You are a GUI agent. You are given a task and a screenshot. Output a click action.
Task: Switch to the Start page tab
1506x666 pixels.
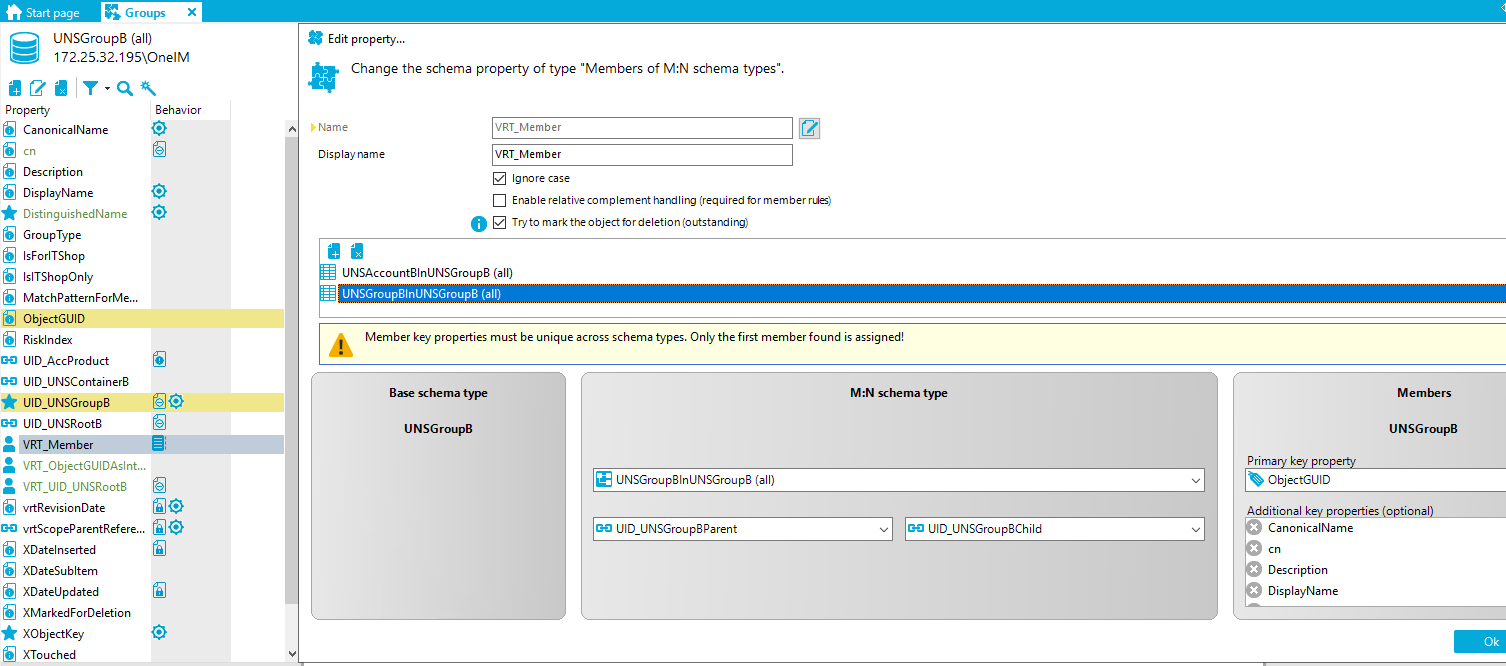point(44,13)
